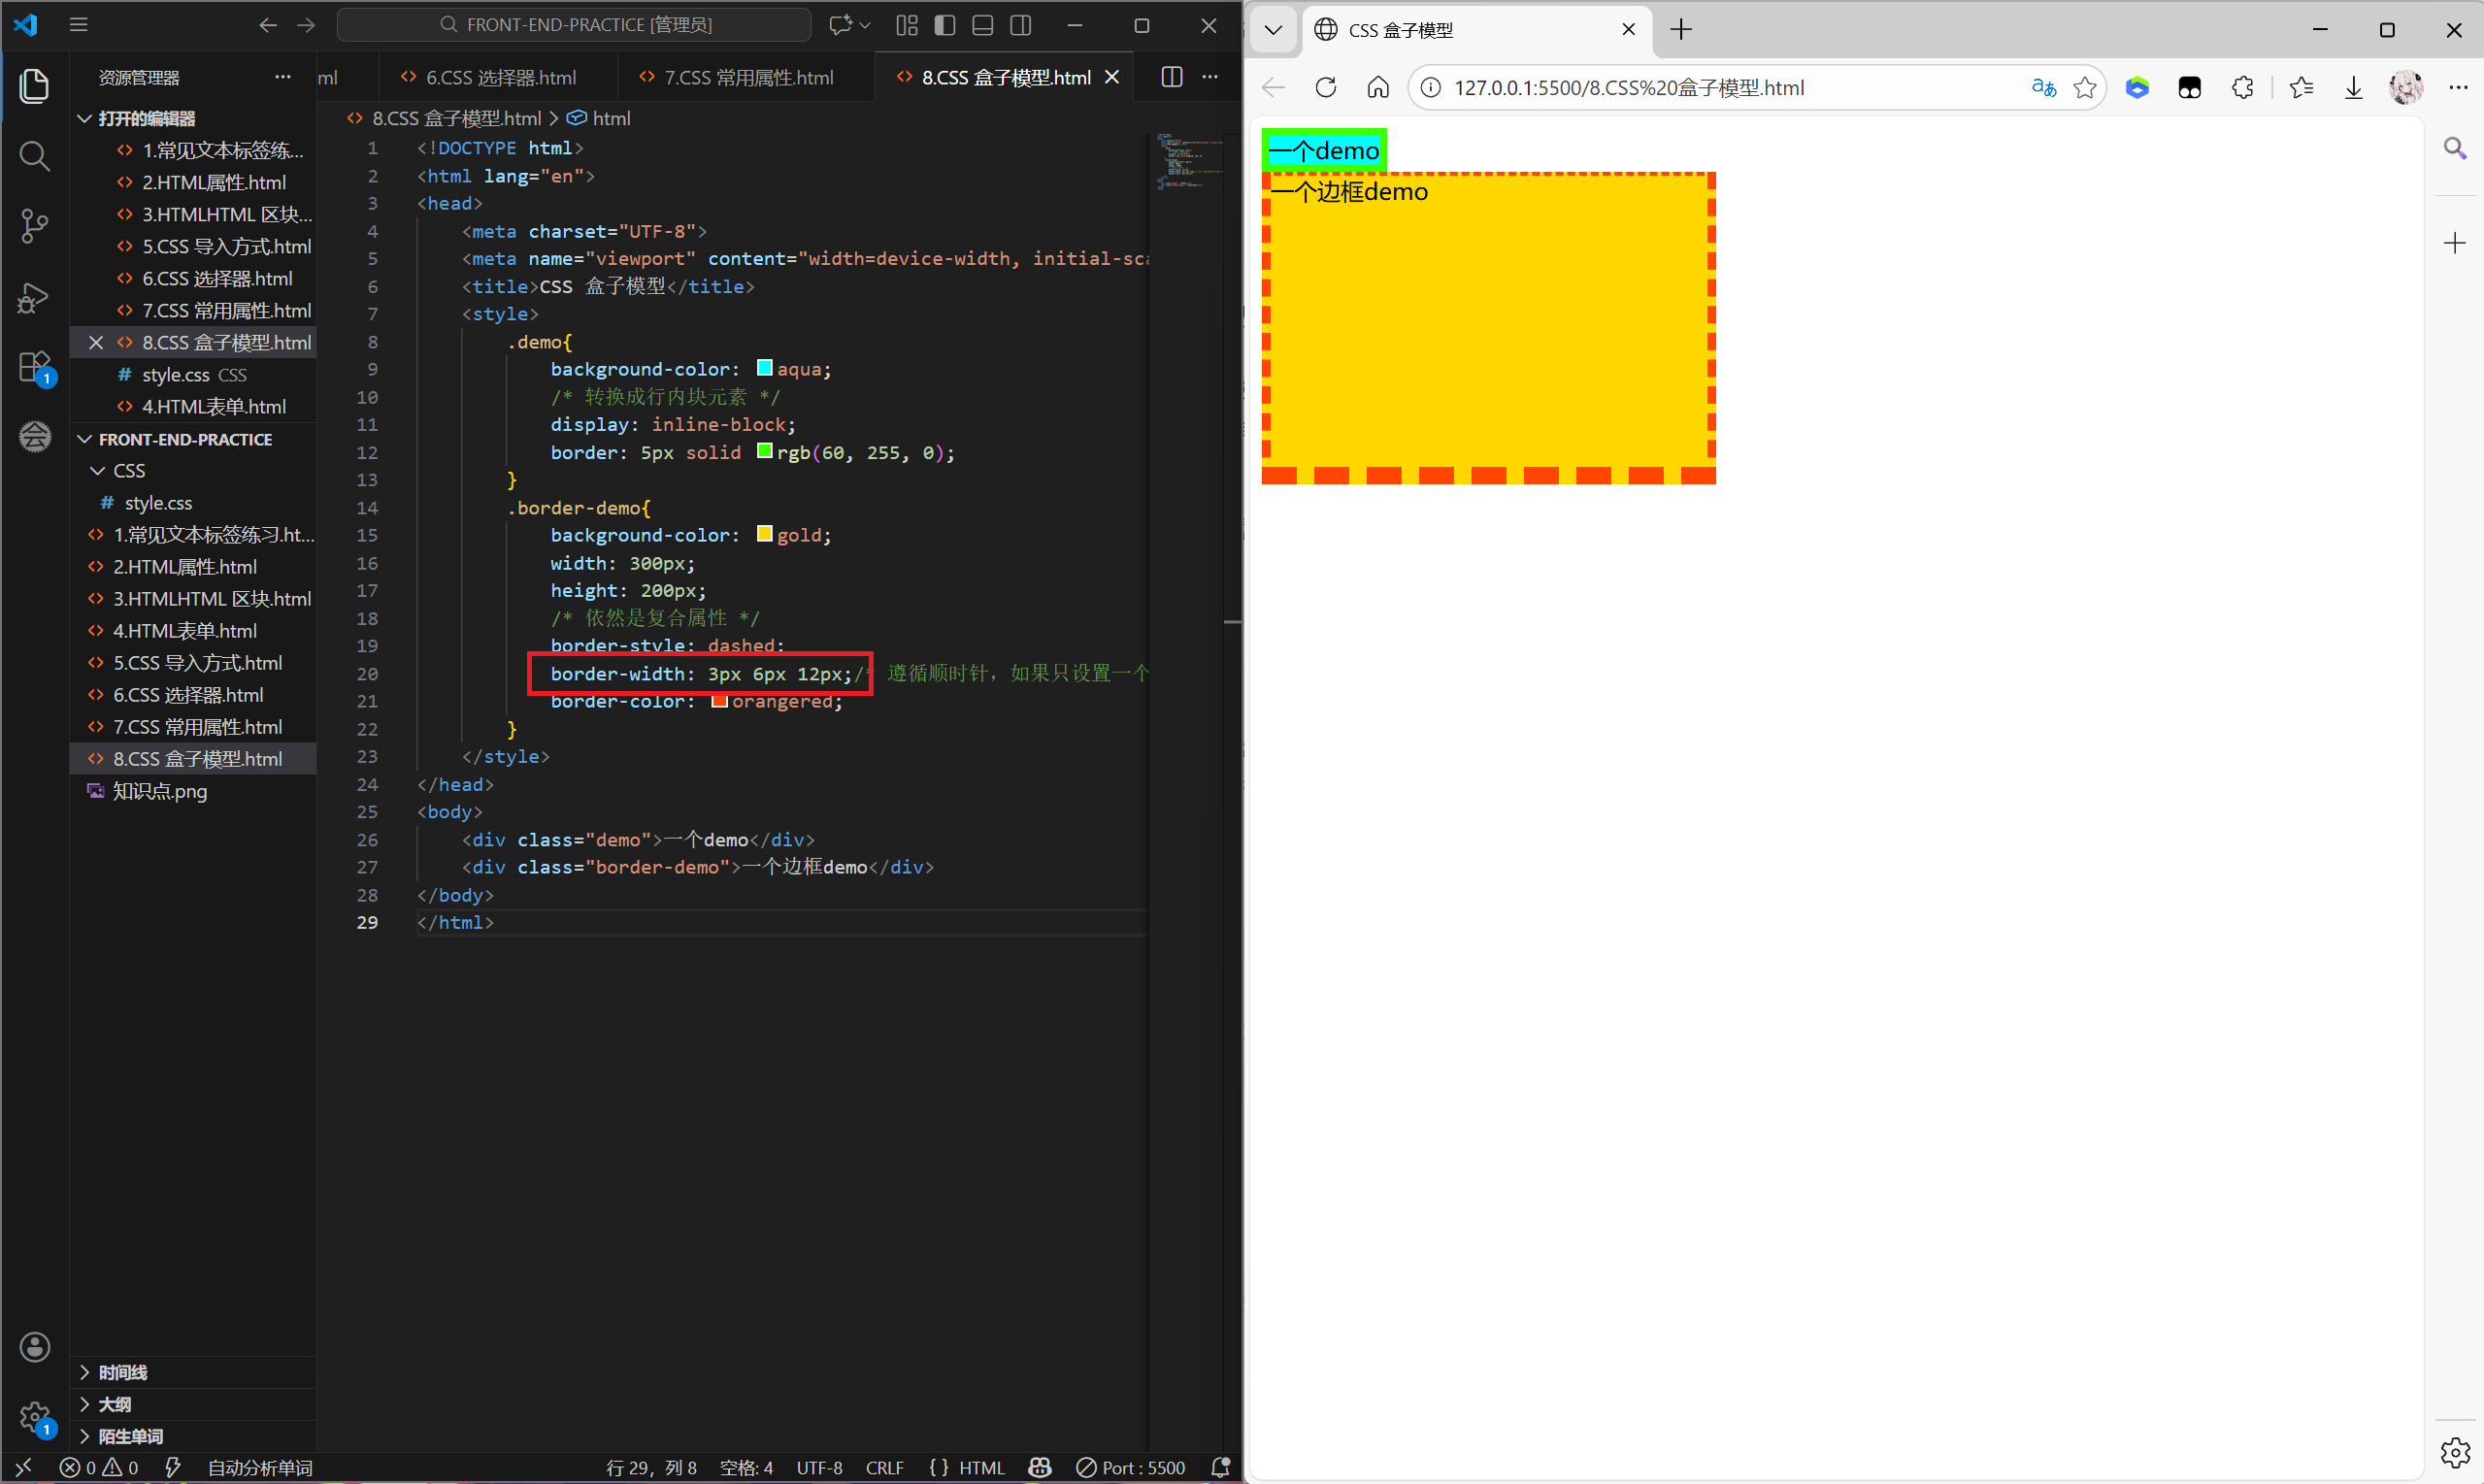Viewport: 2484px width, 1484px height.
Task: Open the VS Code notifications bell
Action: click(x=1220, y=1467)
